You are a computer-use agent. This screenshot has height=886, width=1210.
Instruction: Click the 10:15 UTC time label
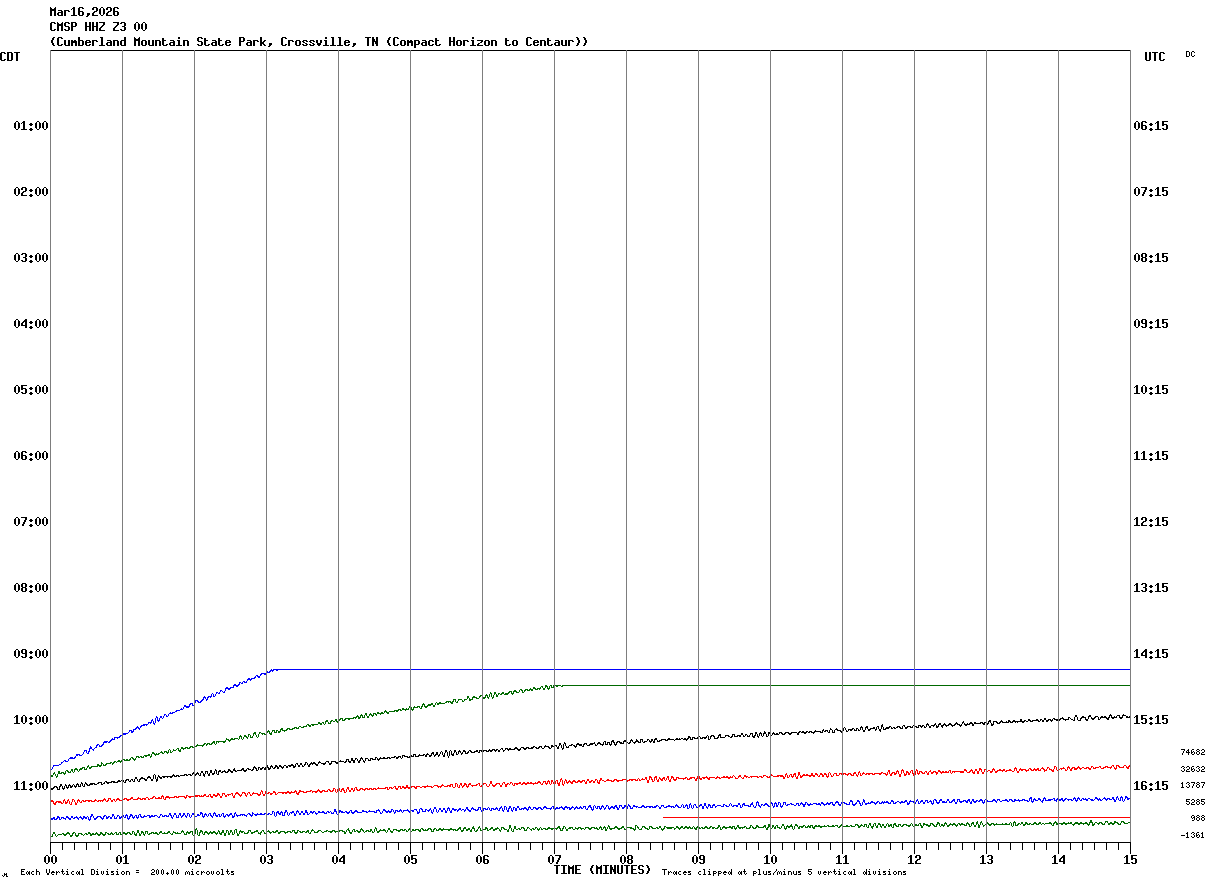[1151, 390]
